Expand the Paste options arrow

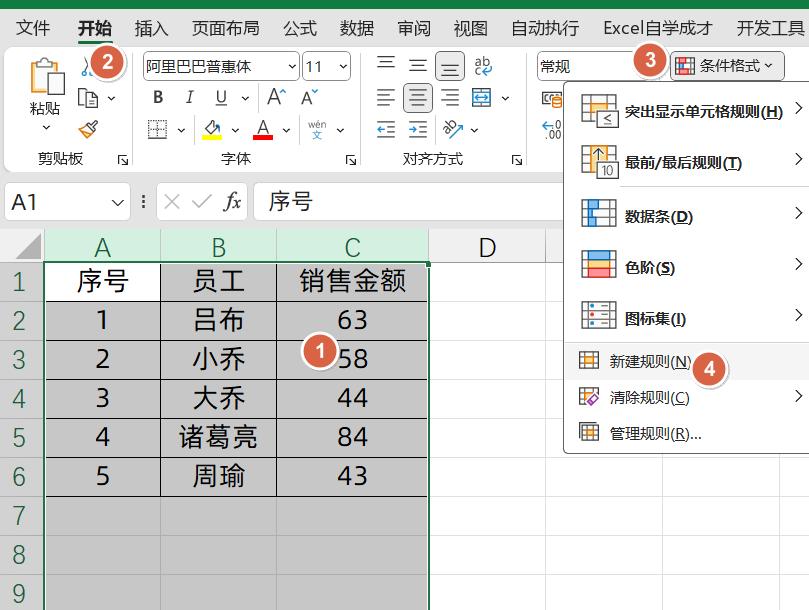[x=46, y=127]
